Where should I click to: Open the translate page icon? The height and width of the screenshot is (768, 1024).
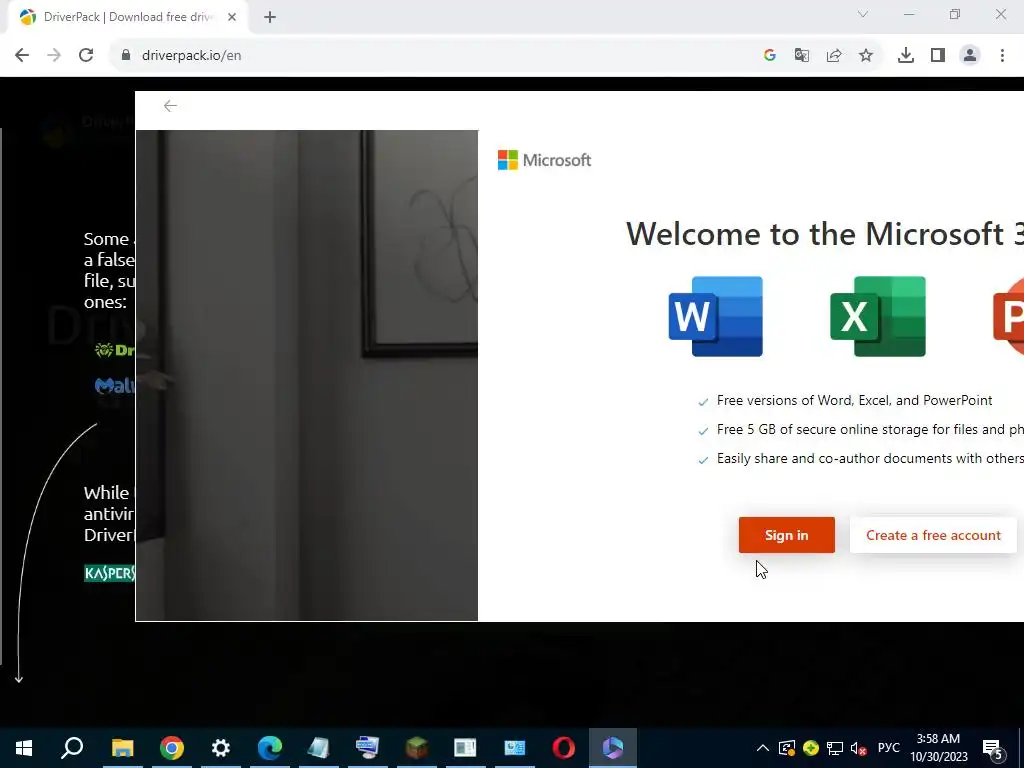[801, 56]
